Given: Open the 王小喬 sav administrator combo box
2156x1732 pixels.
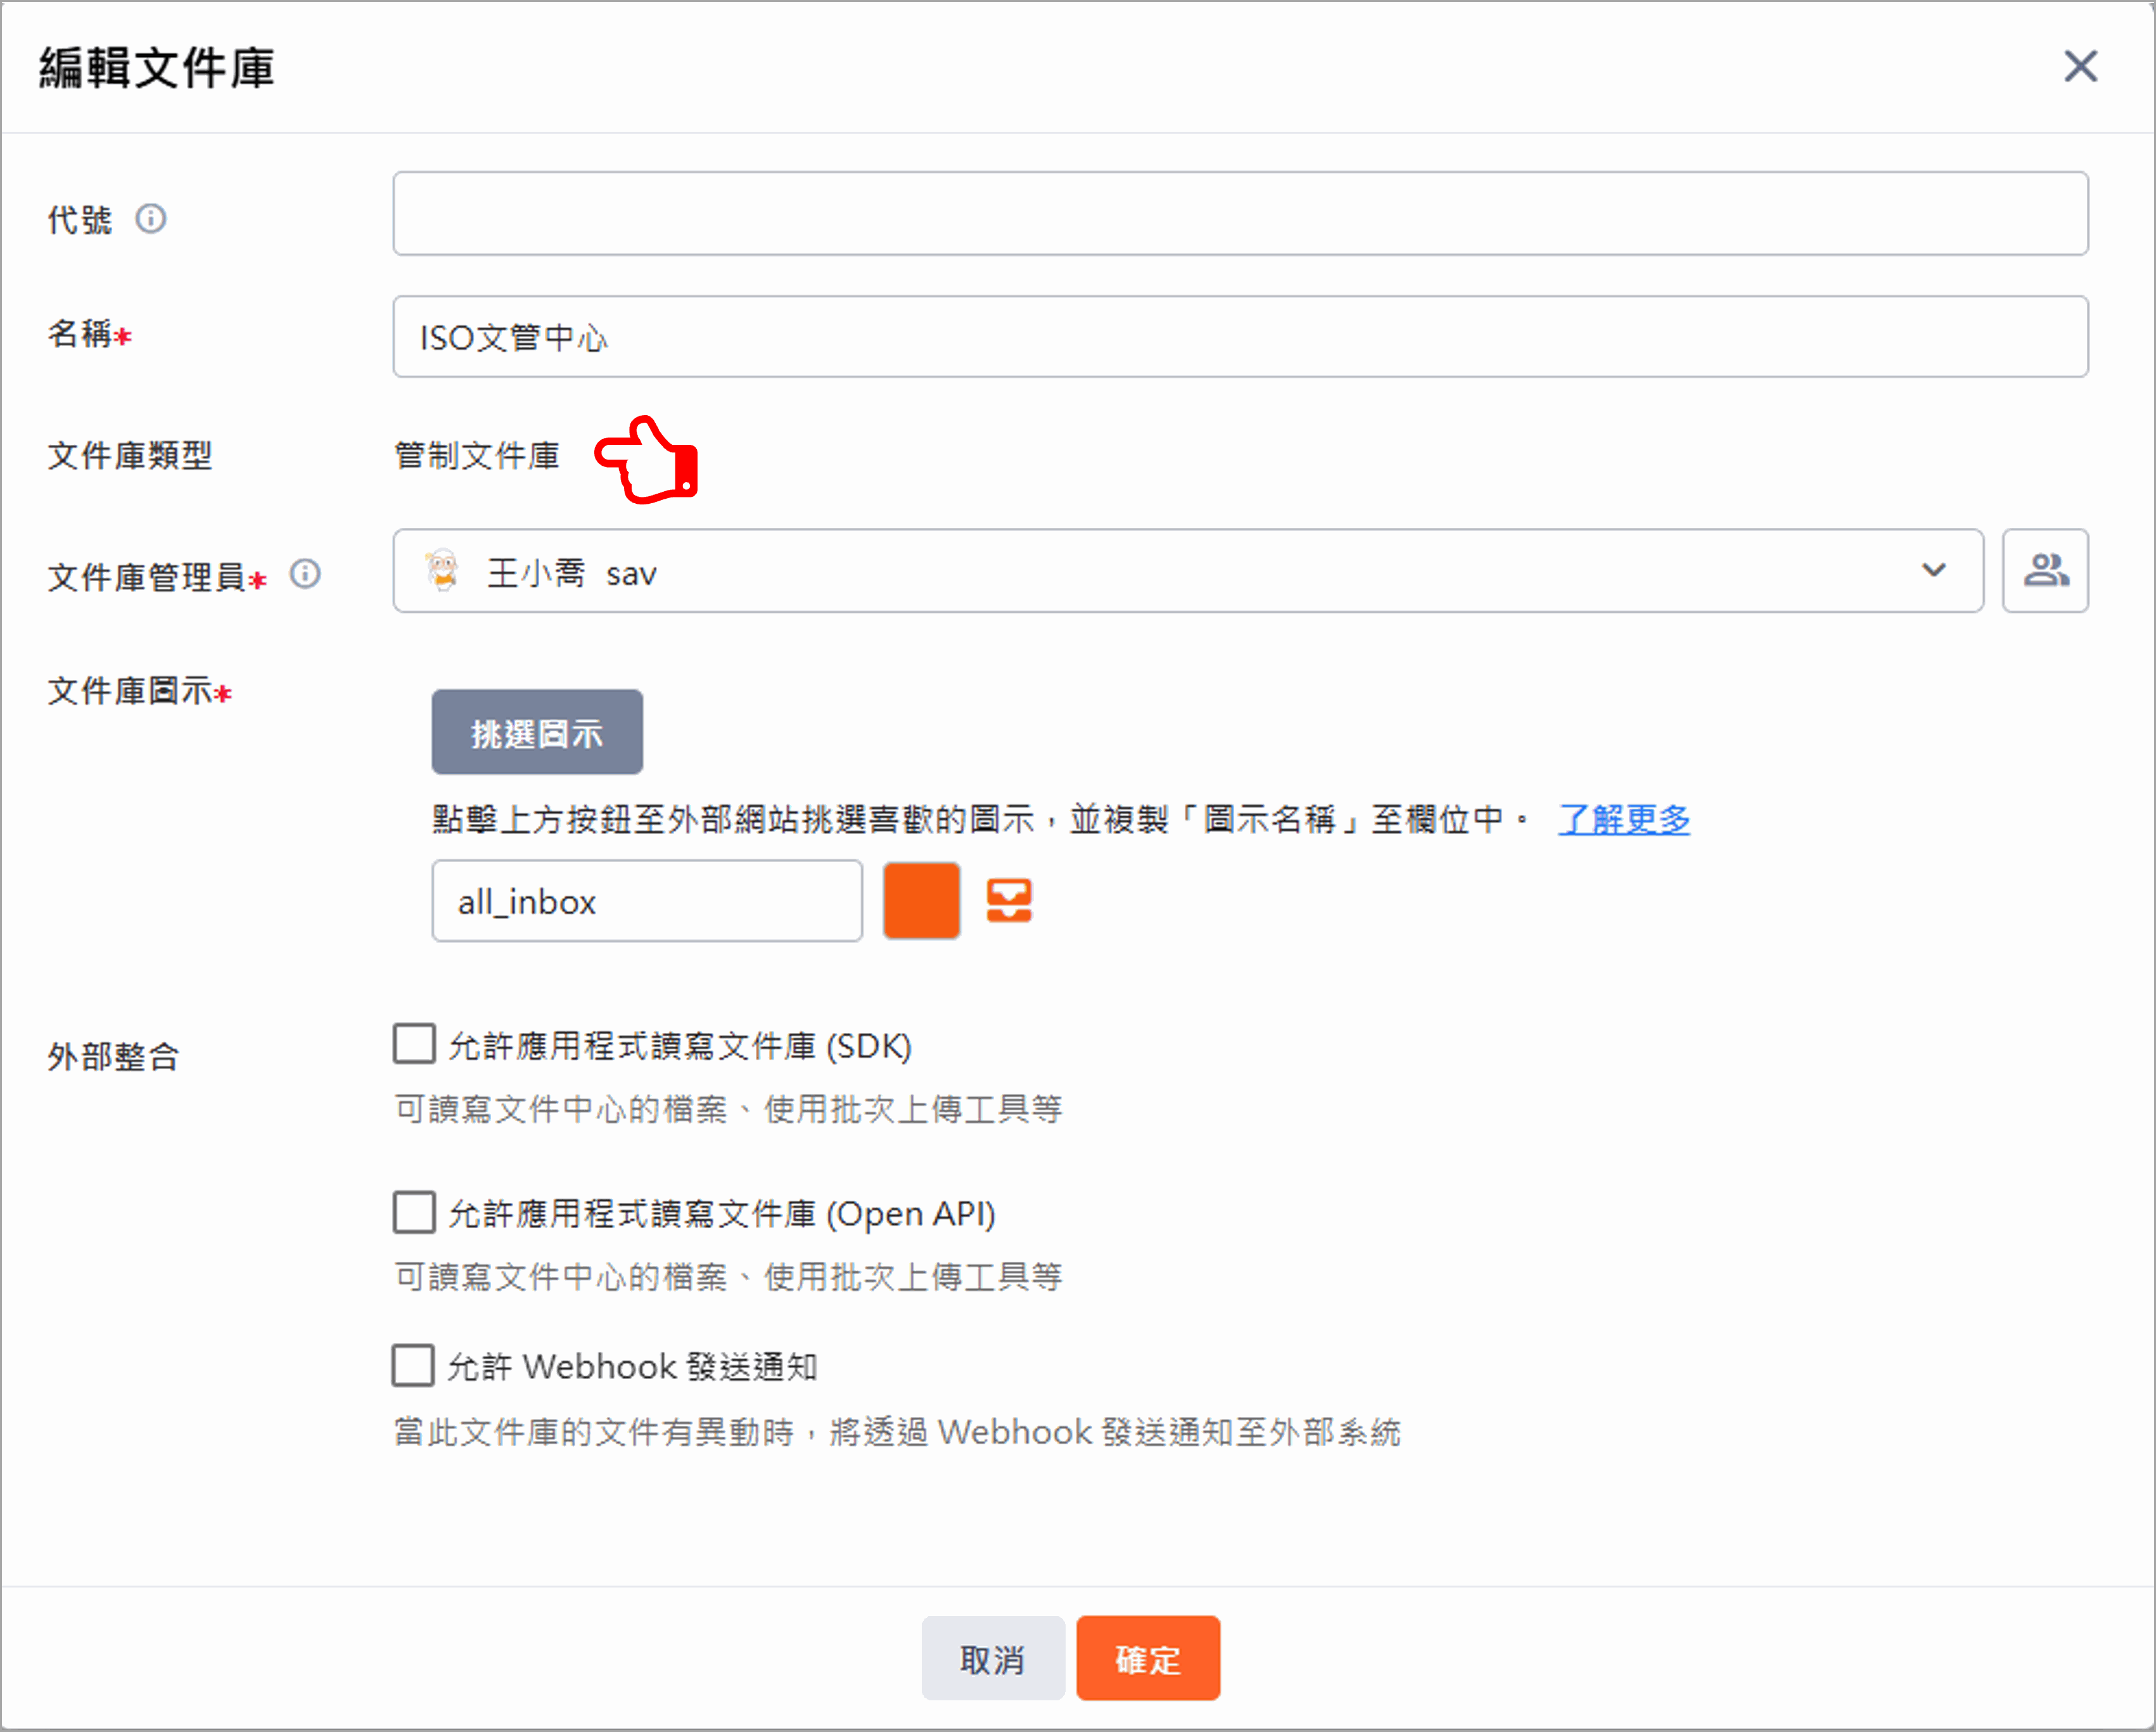Looking at the screenshot, I should 1100,570.
